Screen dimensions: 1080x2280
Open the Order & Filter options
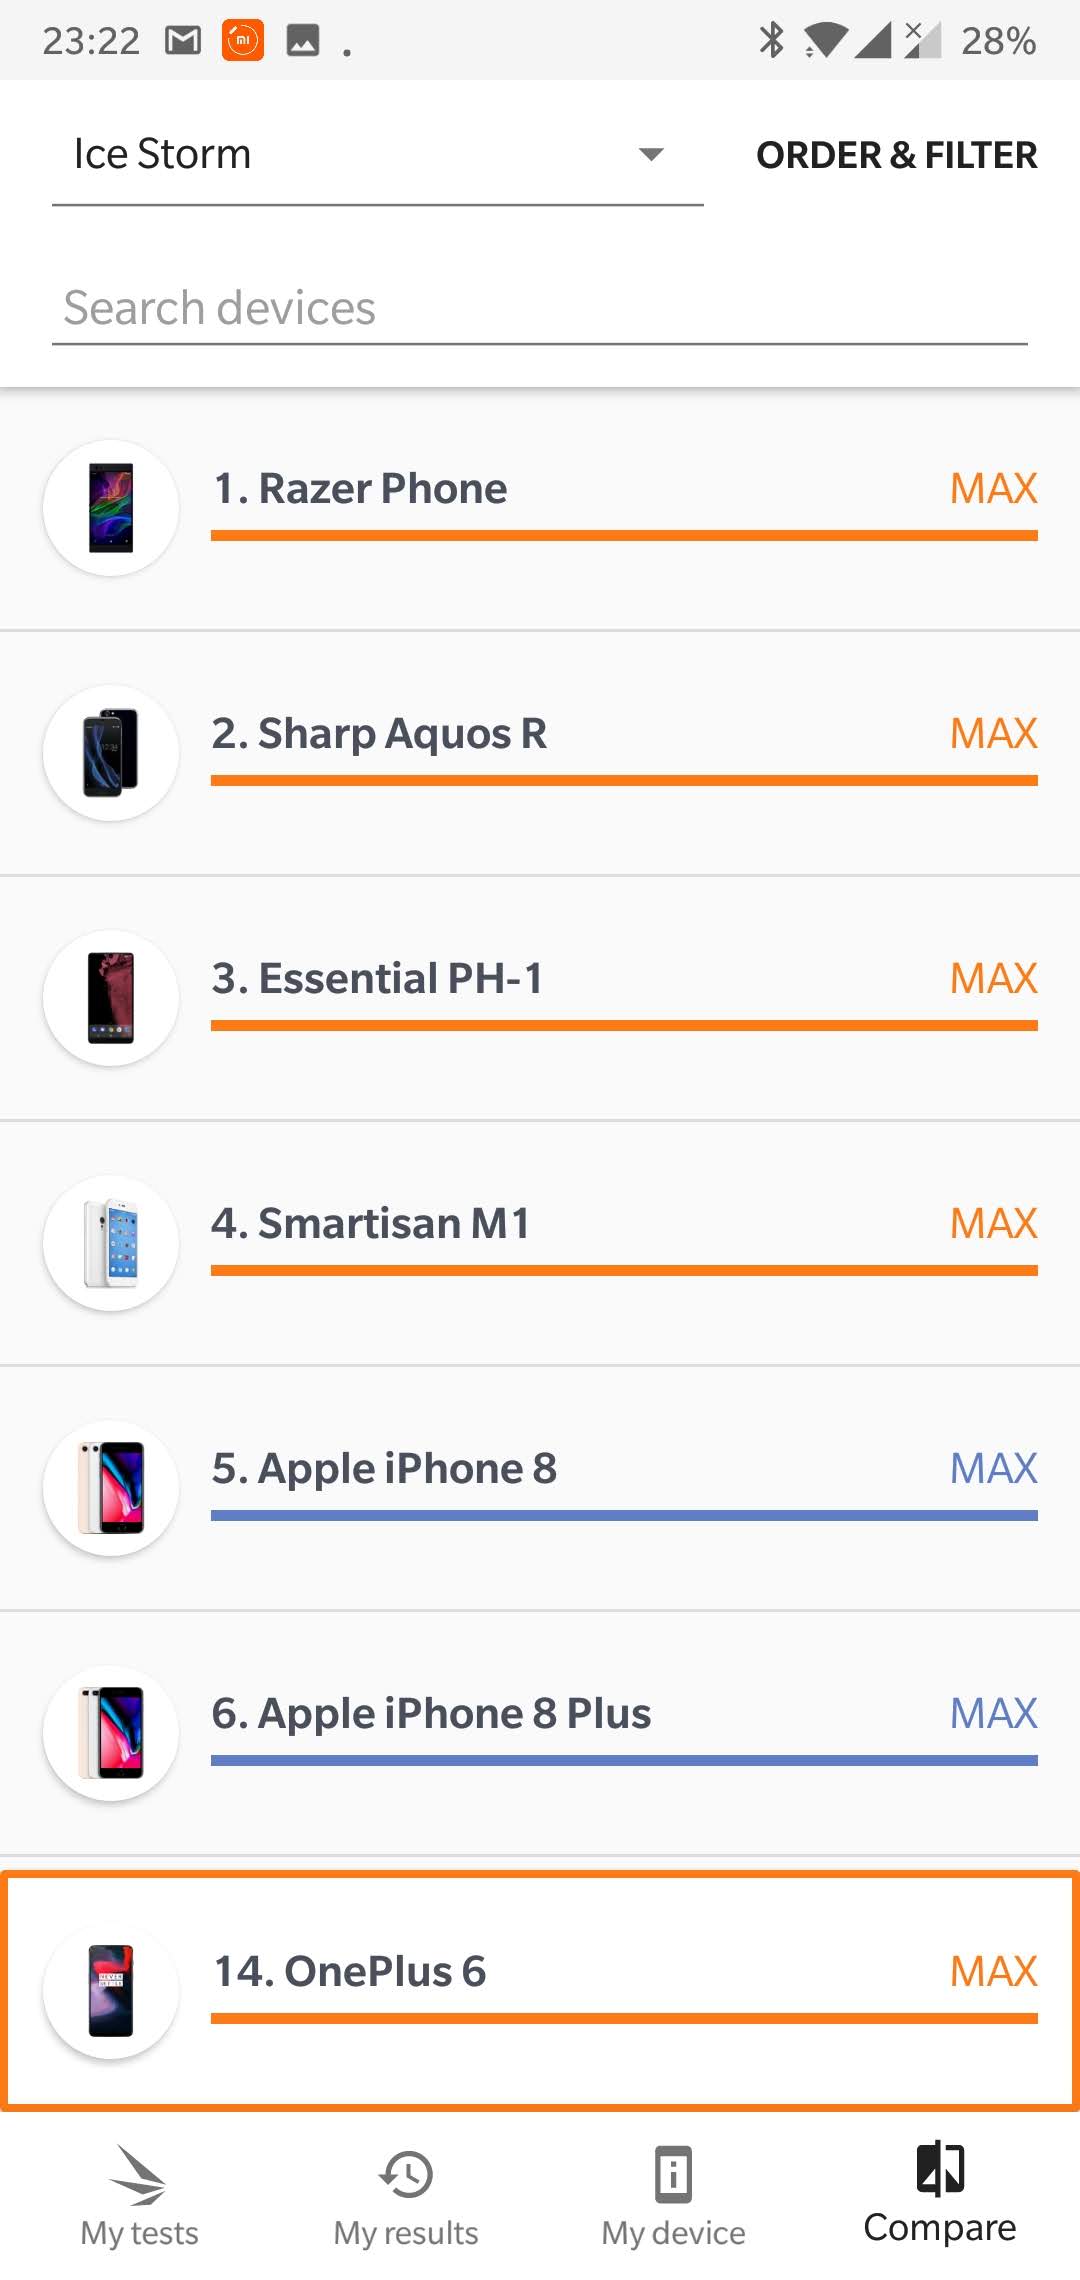tap(896, 155)
